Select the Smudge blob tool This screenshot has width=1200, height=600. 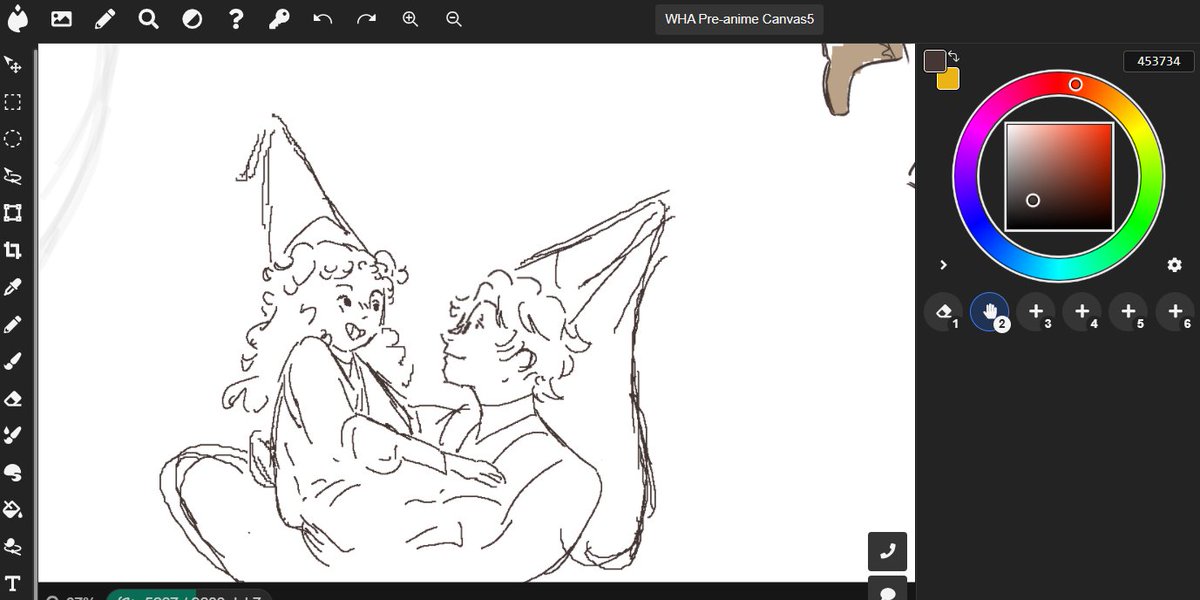pyautogui.click(x=13, y=472)
